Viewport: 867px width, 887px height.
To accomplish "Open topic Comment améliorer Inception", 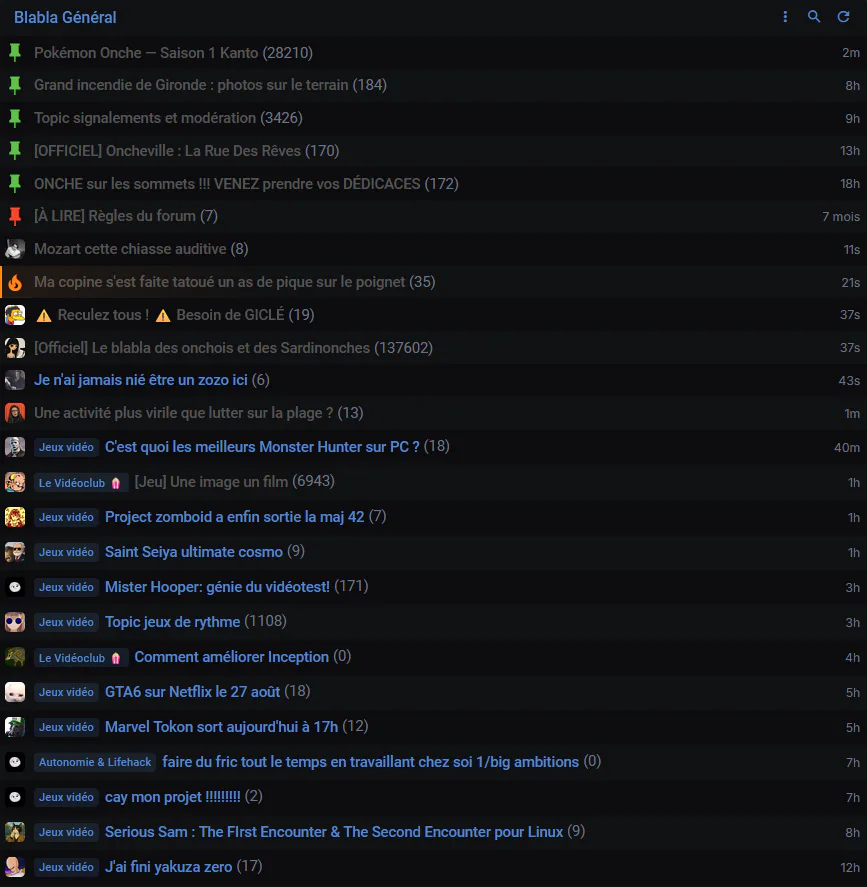I will point(231,657).
